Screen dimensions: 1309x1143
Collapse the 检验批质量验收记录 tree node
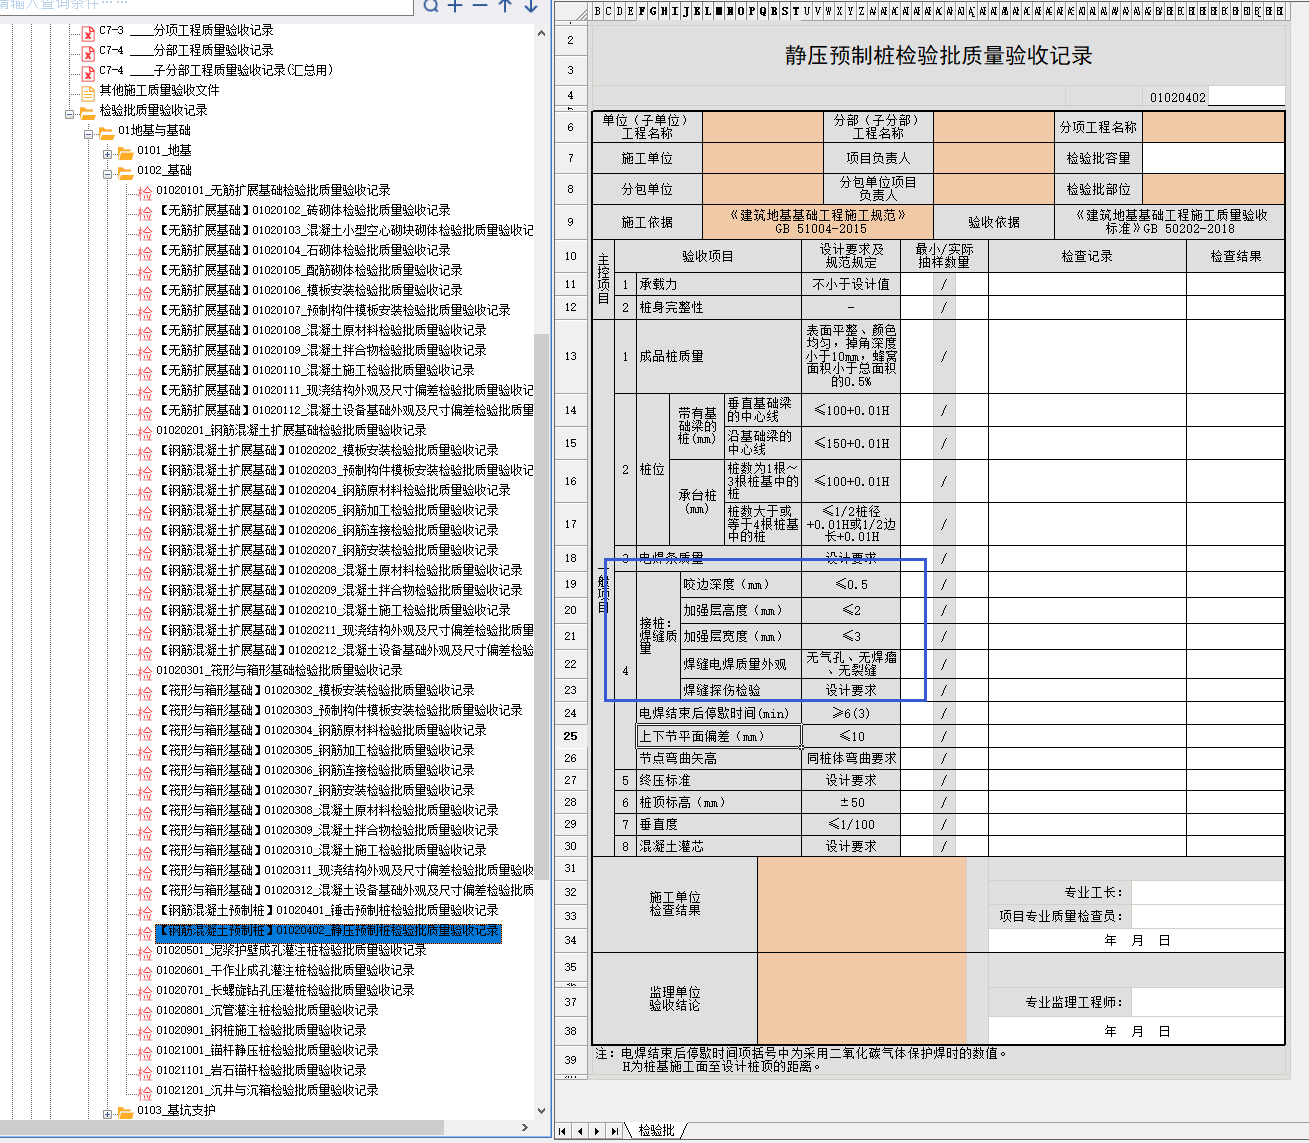(70, 113)
